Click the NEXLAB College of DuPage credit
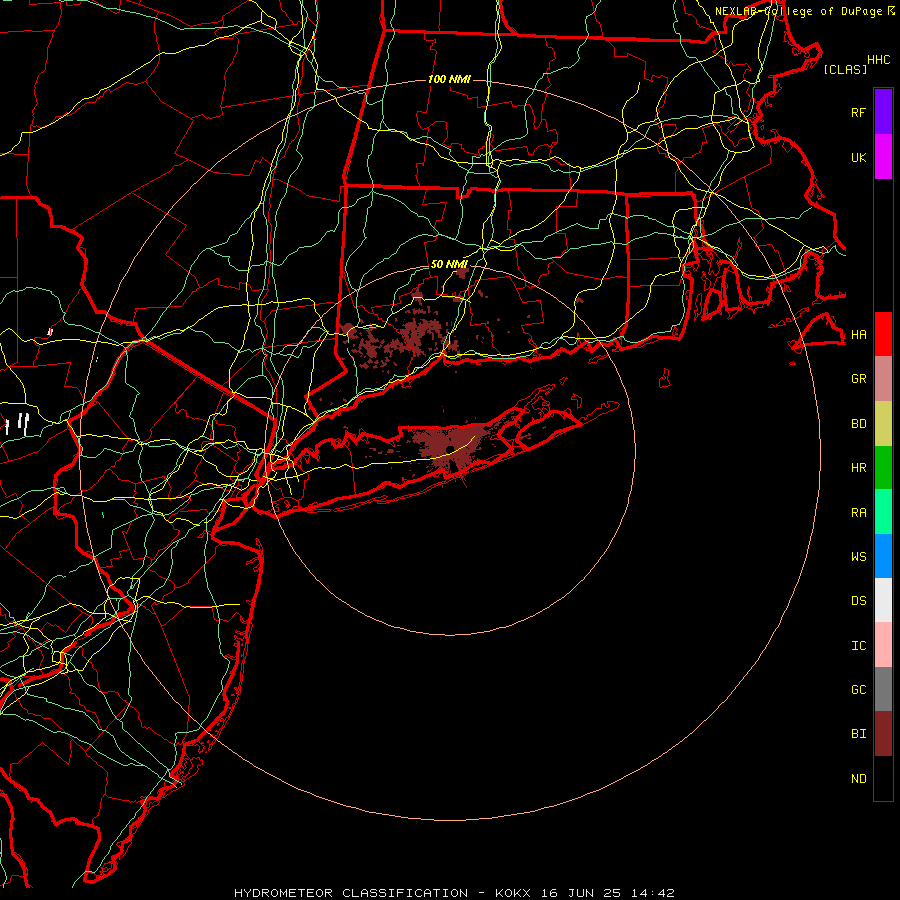Screen dimensions: 900x900 click(x=805, y=11)
